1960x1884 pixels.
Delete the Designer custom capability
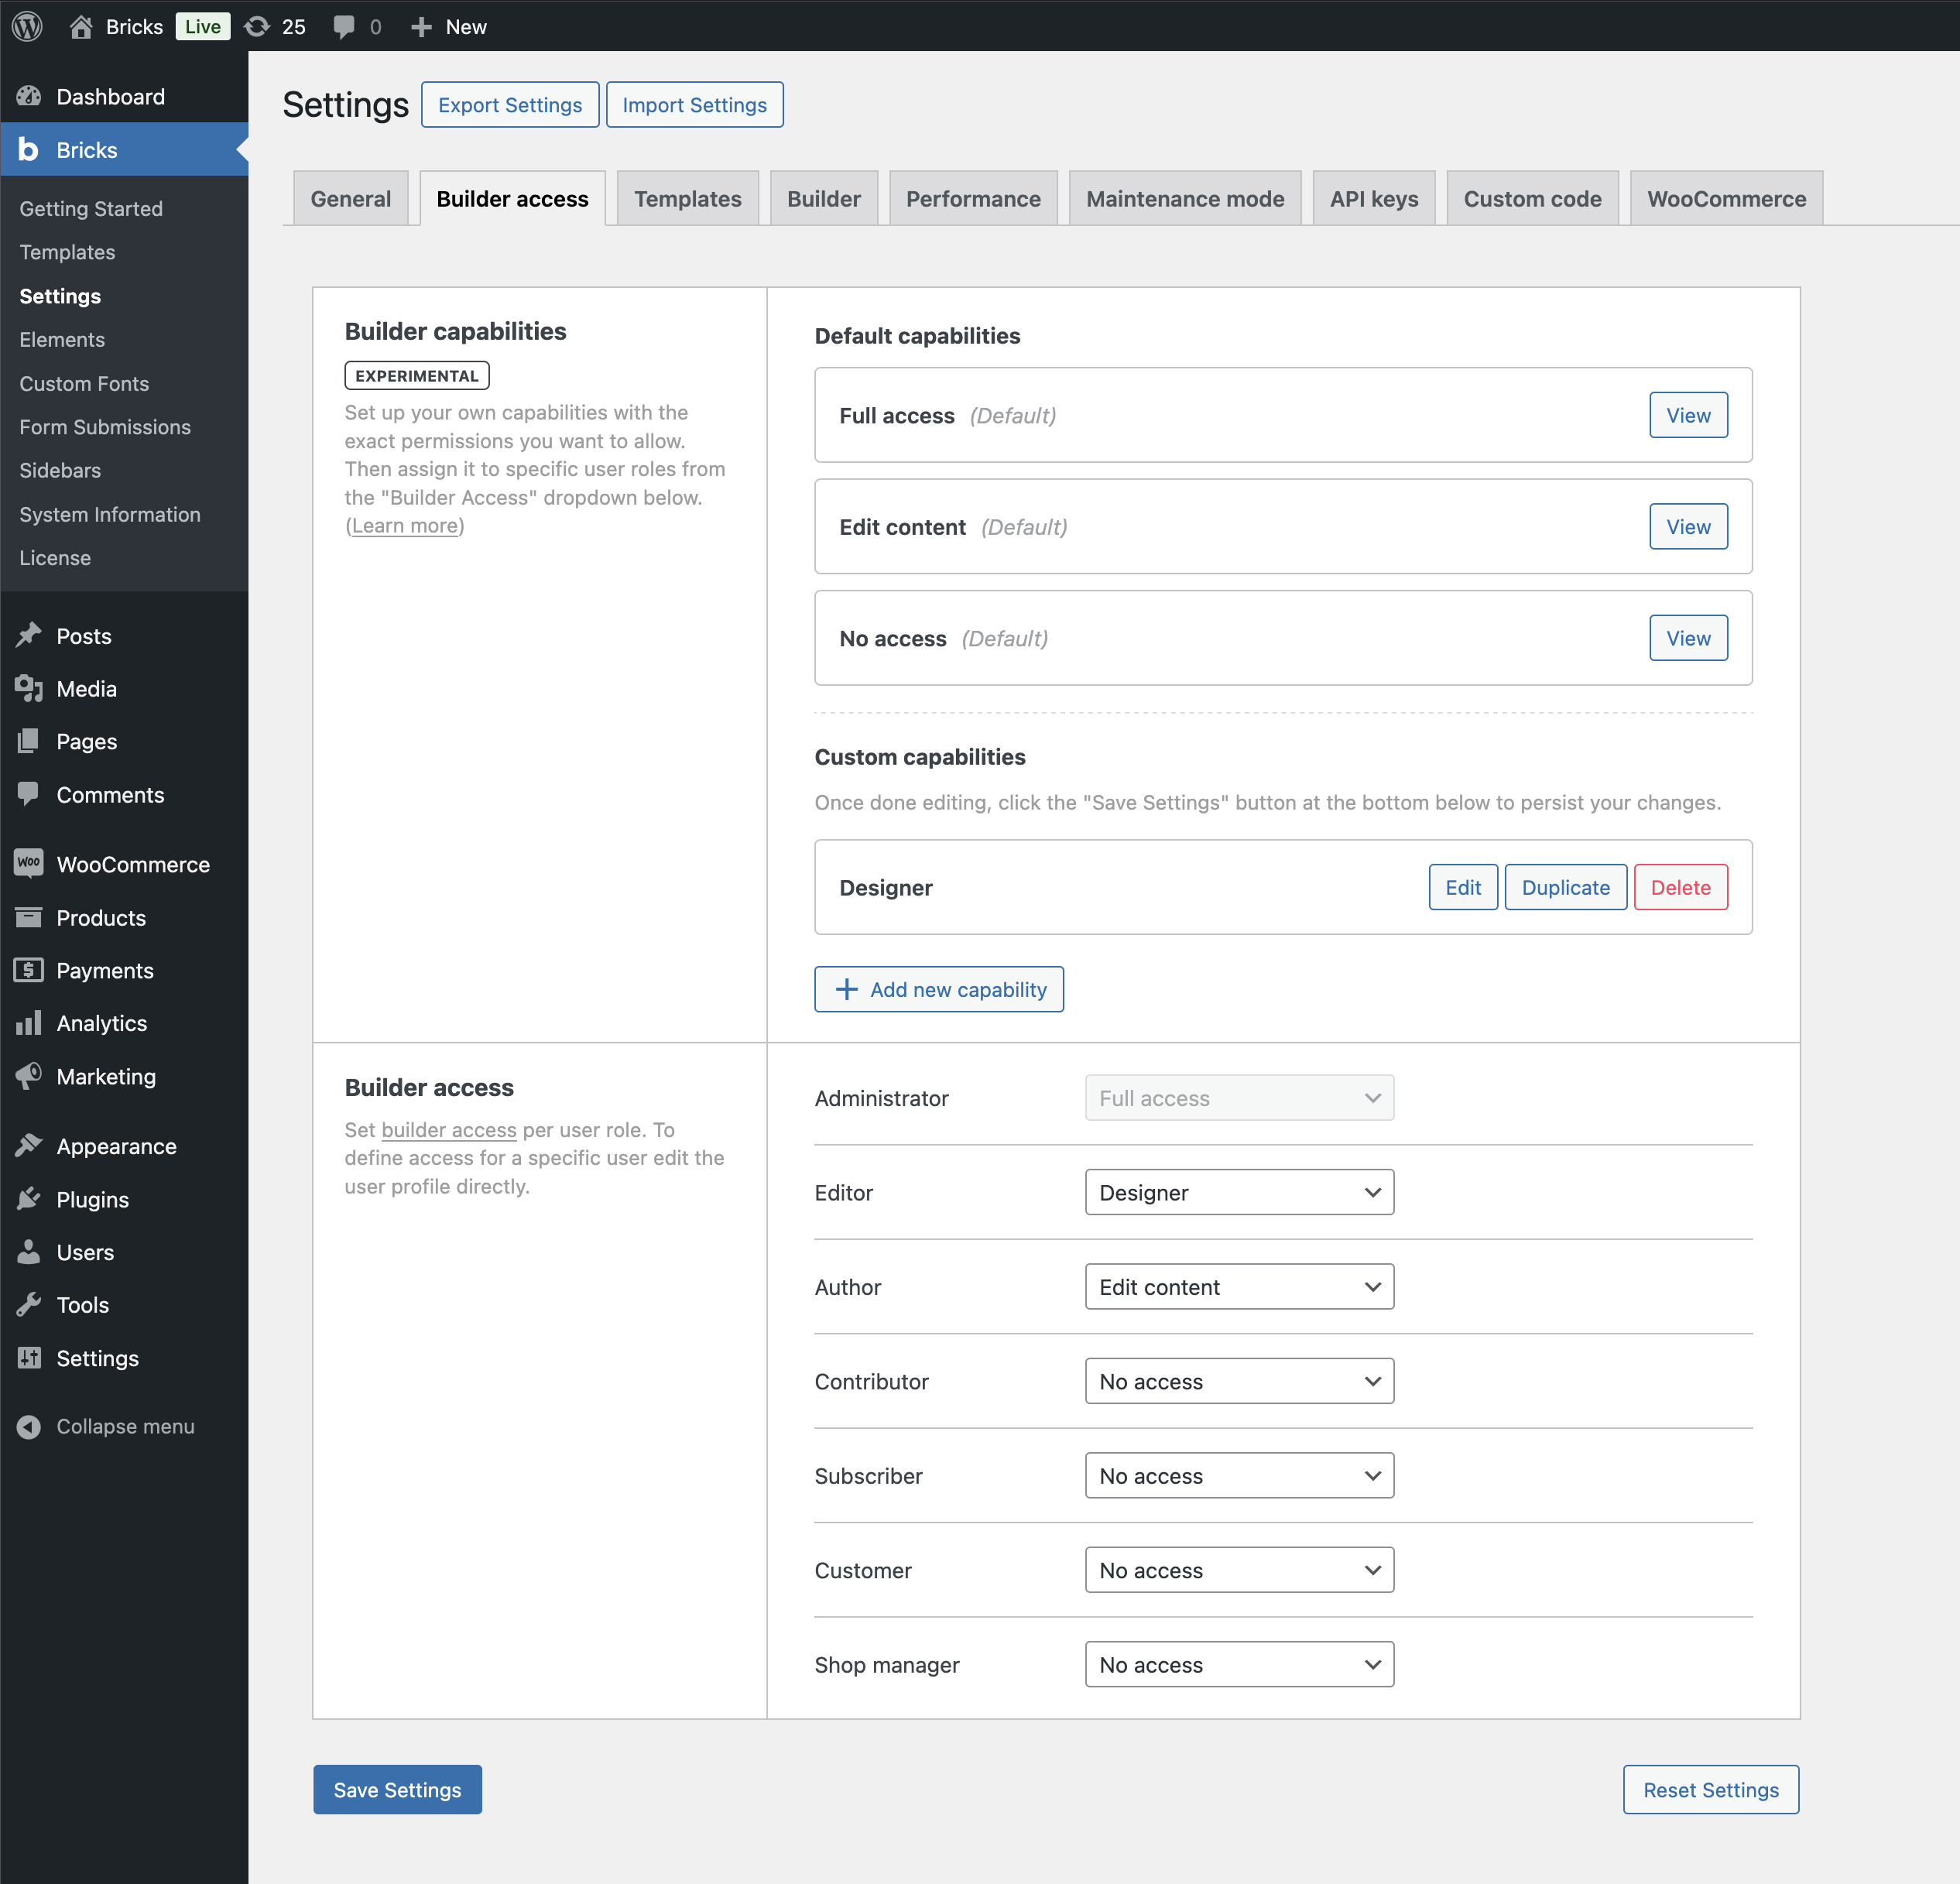point(1679,888)
